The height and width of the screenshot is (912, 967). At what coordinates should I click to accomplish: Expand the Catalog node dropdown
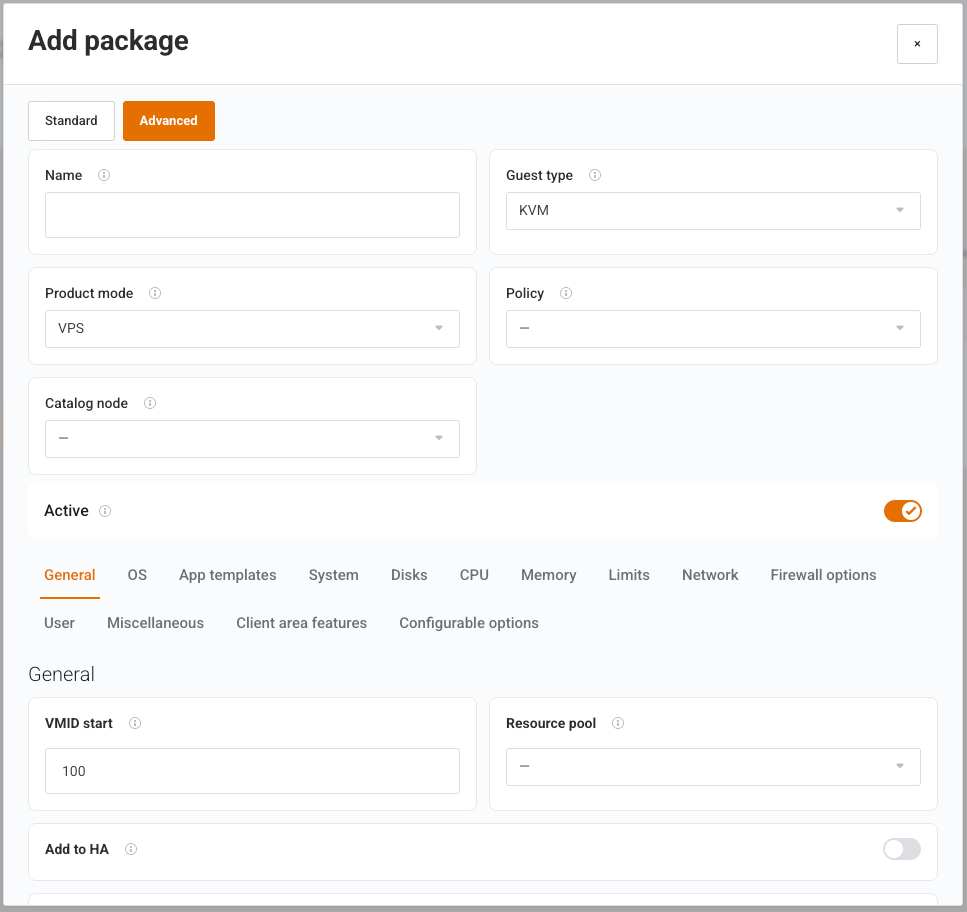tap(252, 439)
